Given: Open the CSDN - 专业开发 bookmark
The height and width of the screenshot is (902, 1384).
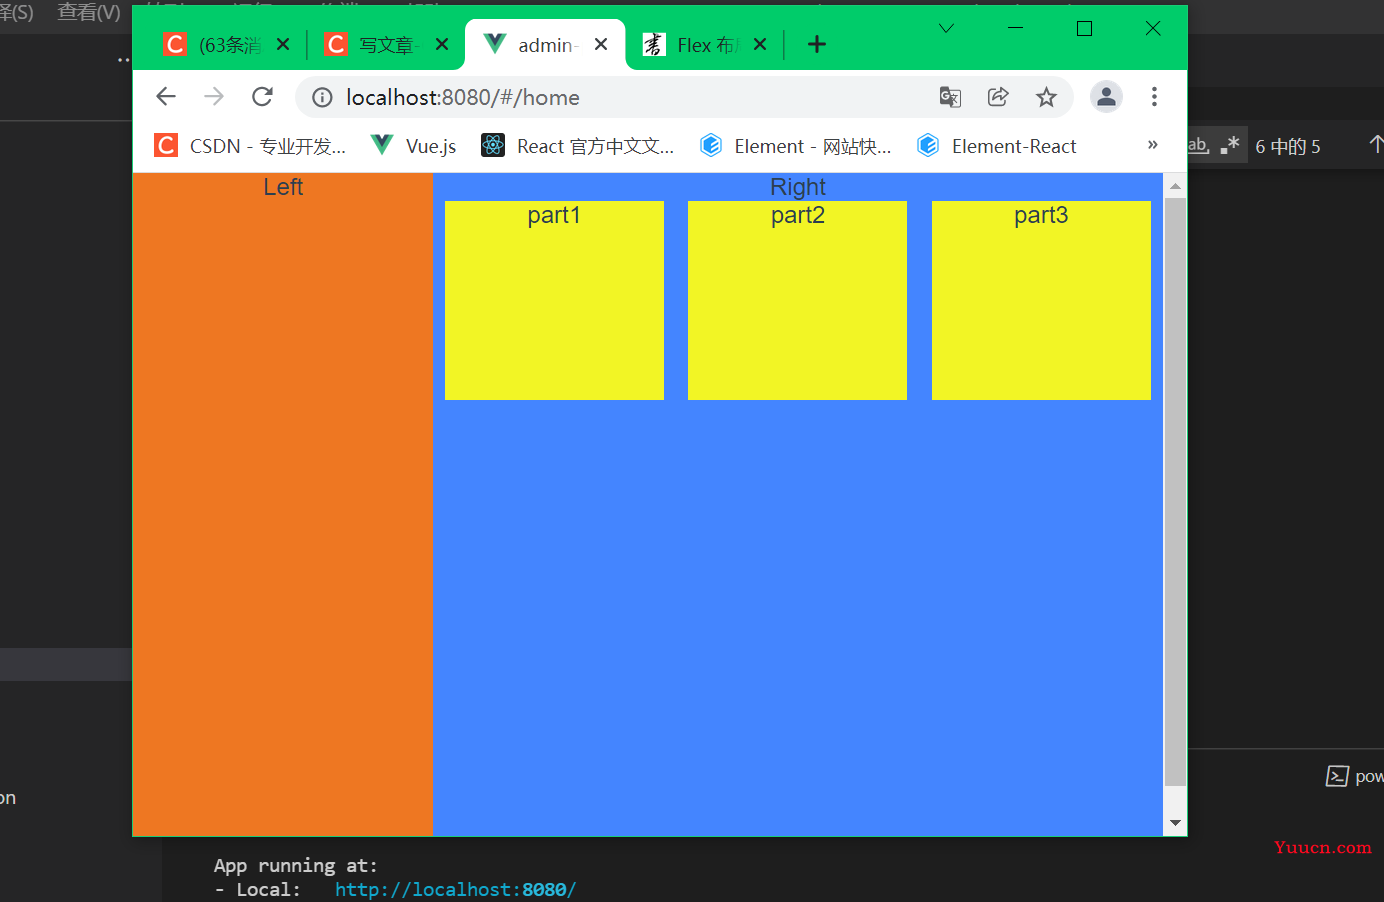Looking at the screenshot, I should 250,146.
